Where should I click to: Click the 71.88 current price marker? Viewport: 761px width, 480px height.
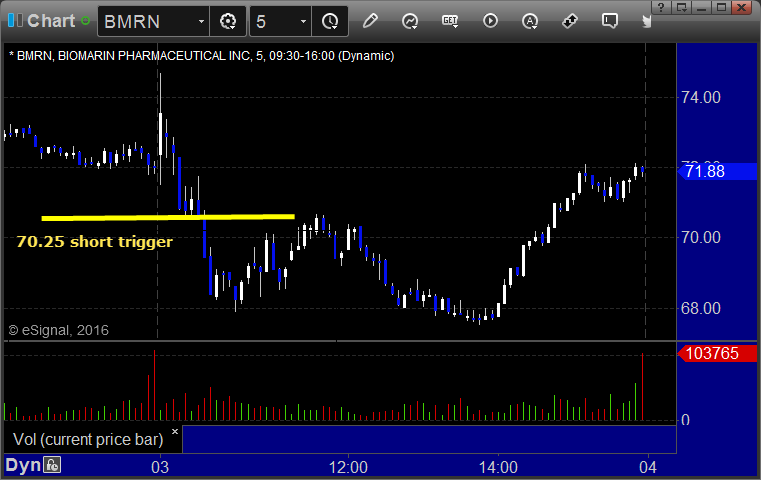[717, 171]
